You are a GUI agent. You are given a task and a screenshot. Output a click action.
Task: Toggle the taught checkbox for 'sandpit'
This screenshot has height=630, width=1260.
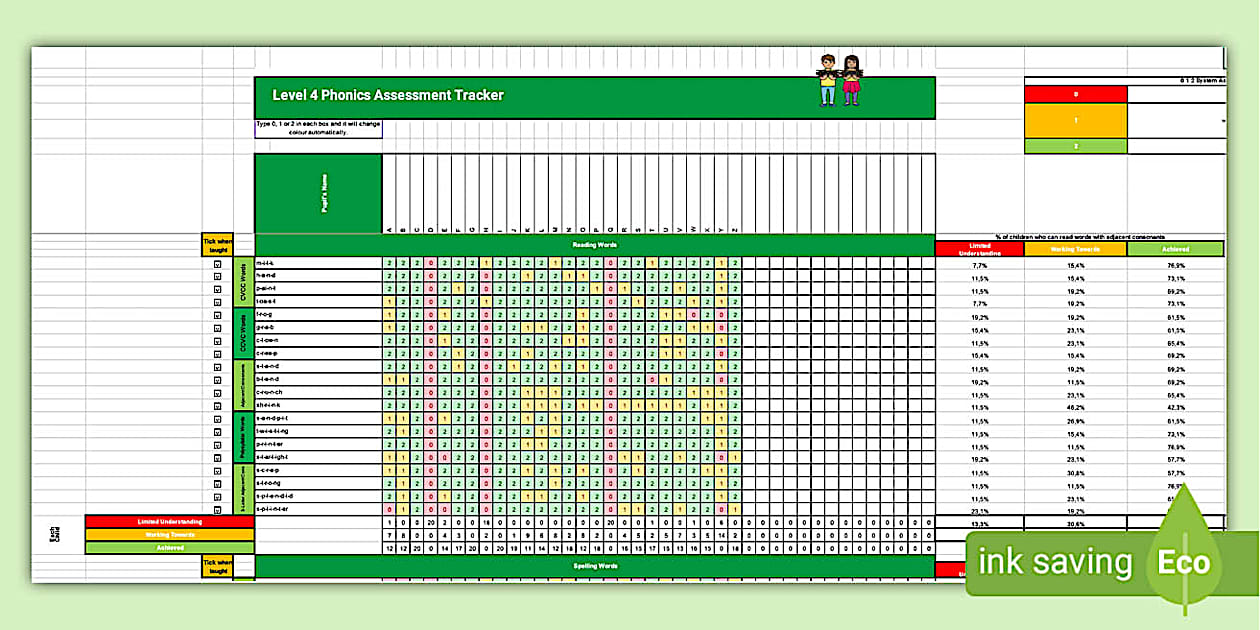coord(218,418)
